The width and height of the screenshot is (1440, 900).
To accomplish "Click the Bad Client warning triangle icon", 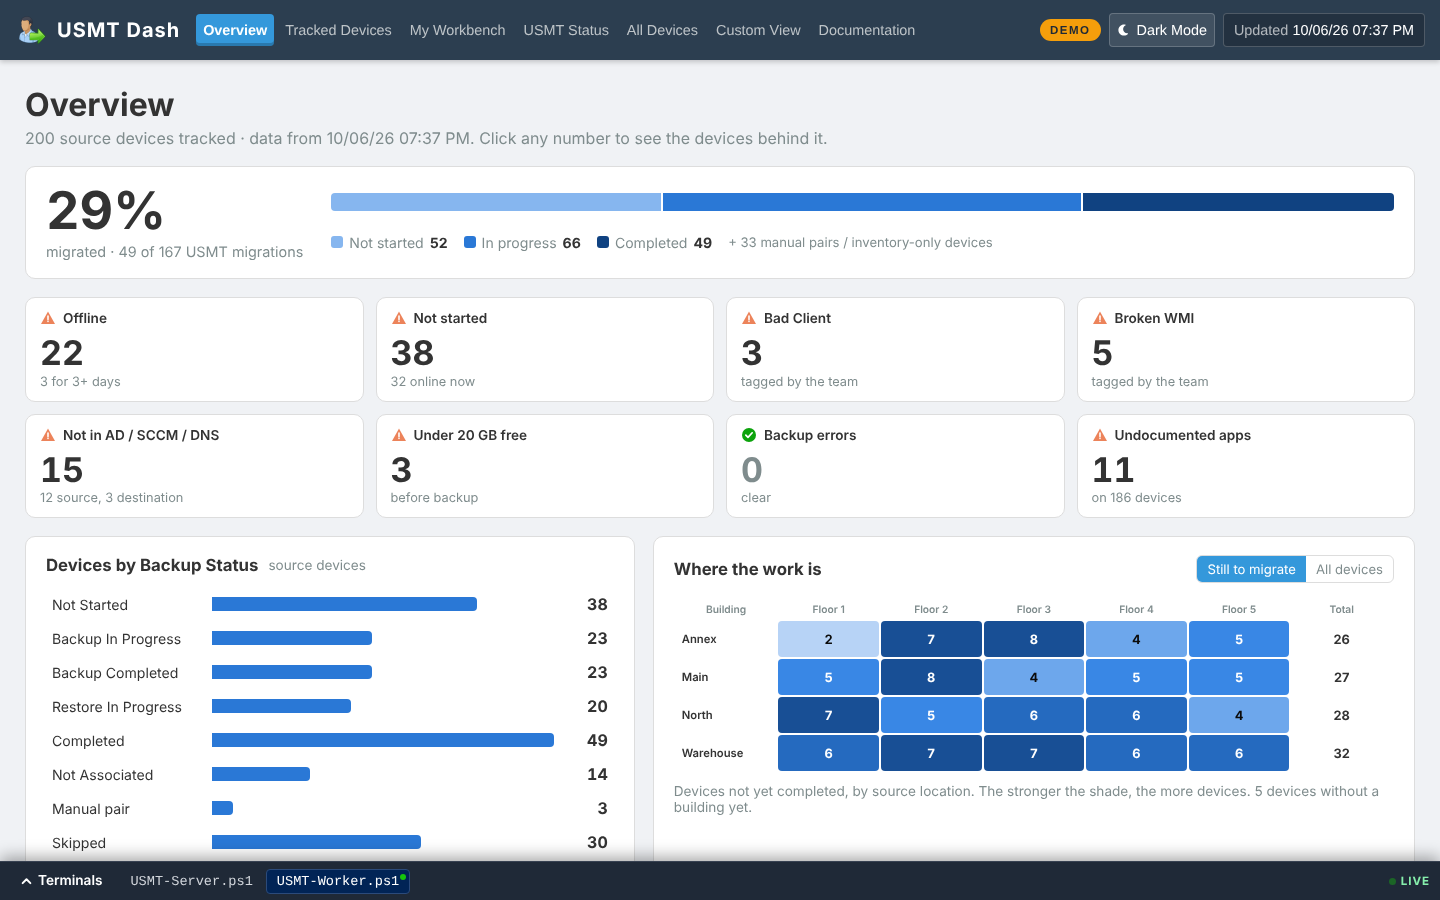I will click(x=749, y=318).
